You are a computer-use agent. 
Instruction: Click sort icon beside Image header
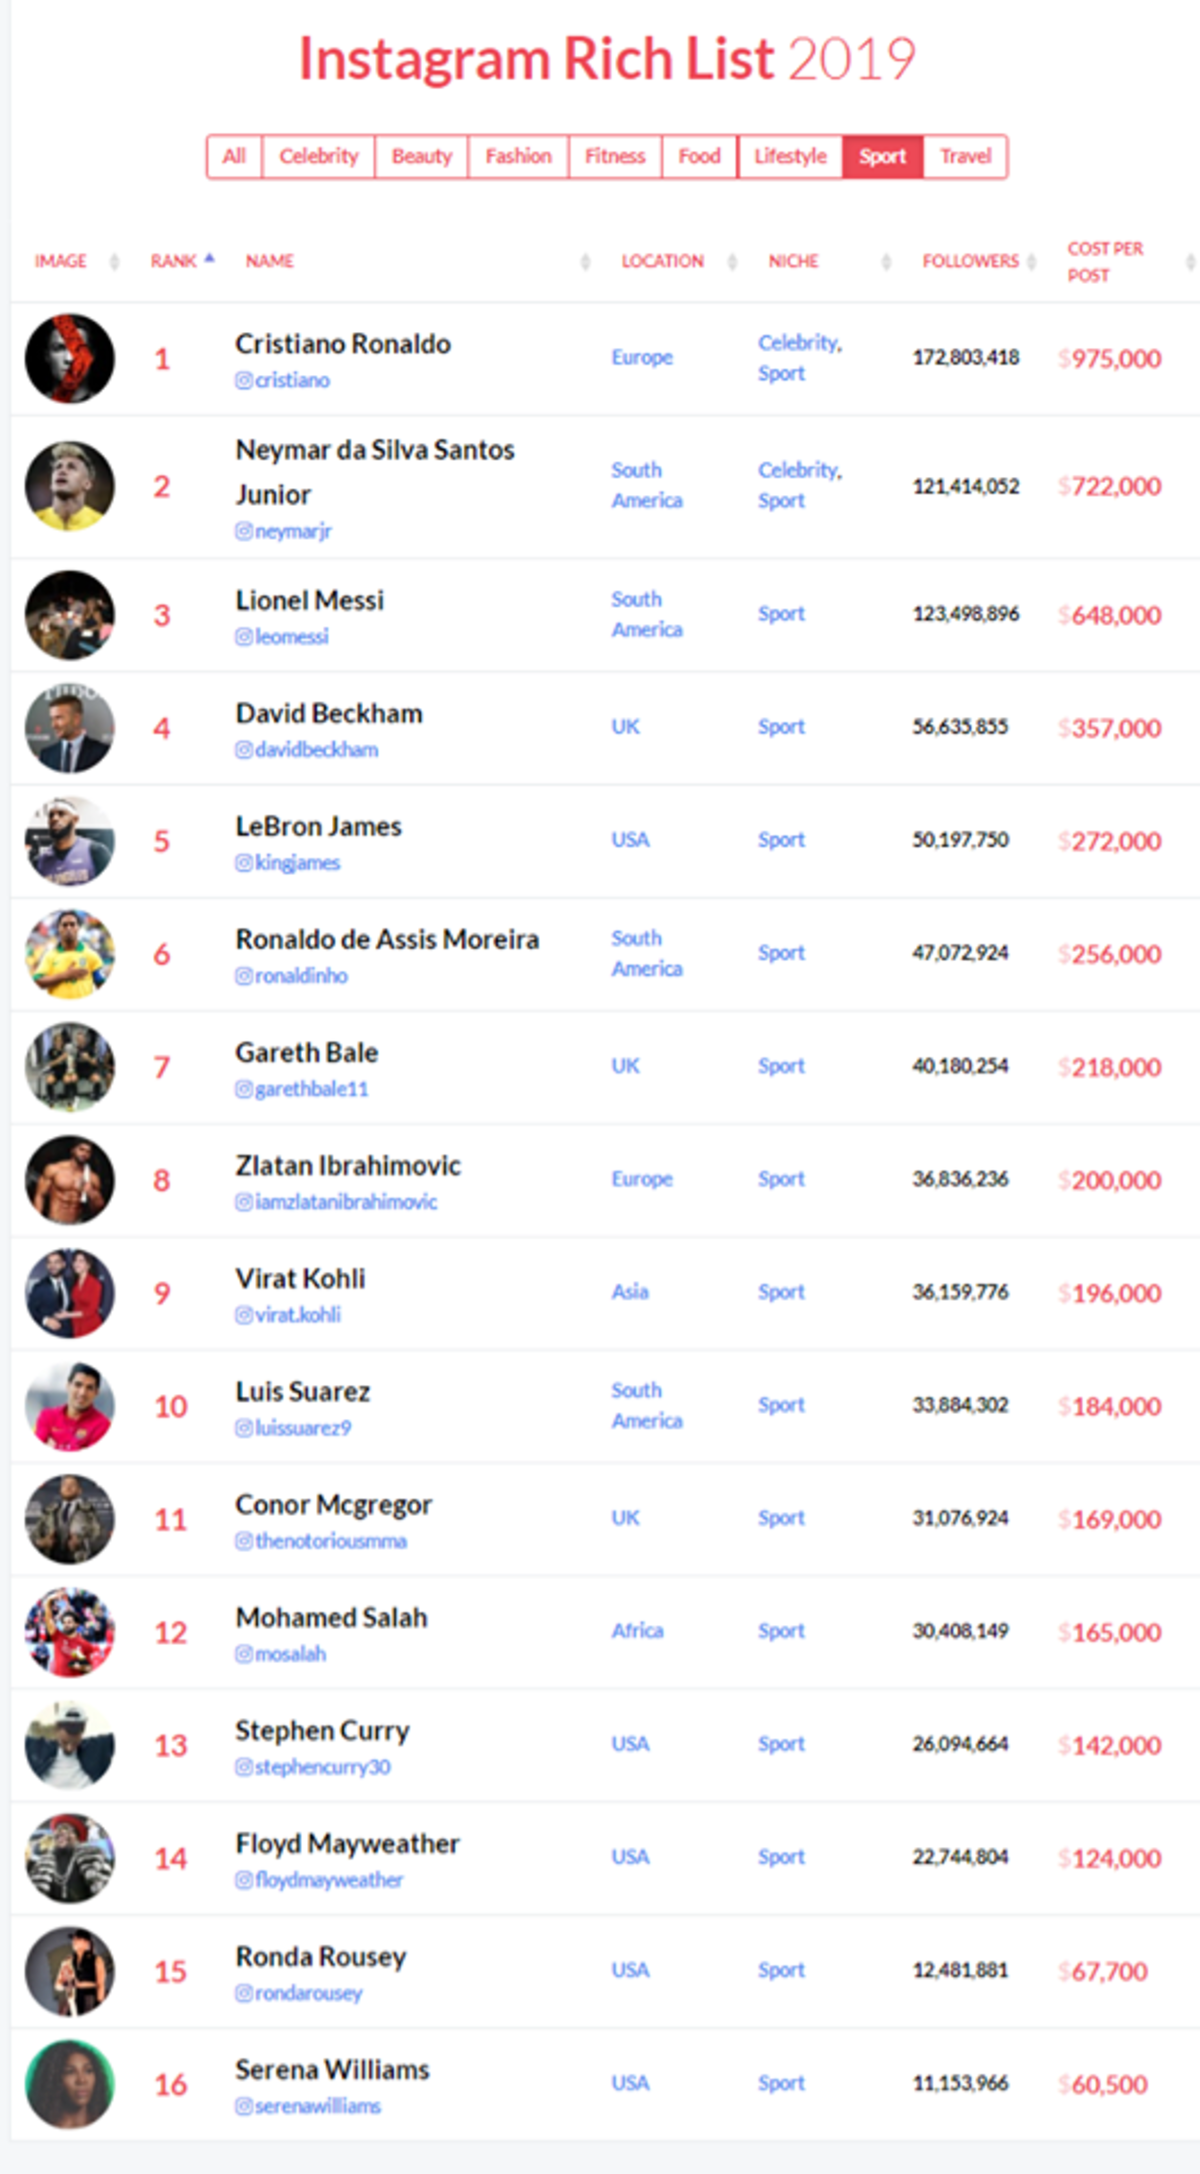[114, 262]
